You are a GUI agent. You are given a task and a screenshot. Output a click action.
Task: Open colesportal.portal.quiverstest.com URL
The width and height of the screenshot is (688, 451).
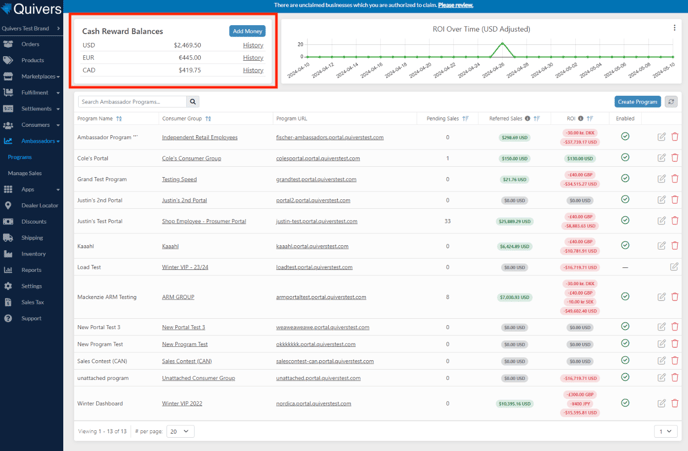[x=318, y=158]
